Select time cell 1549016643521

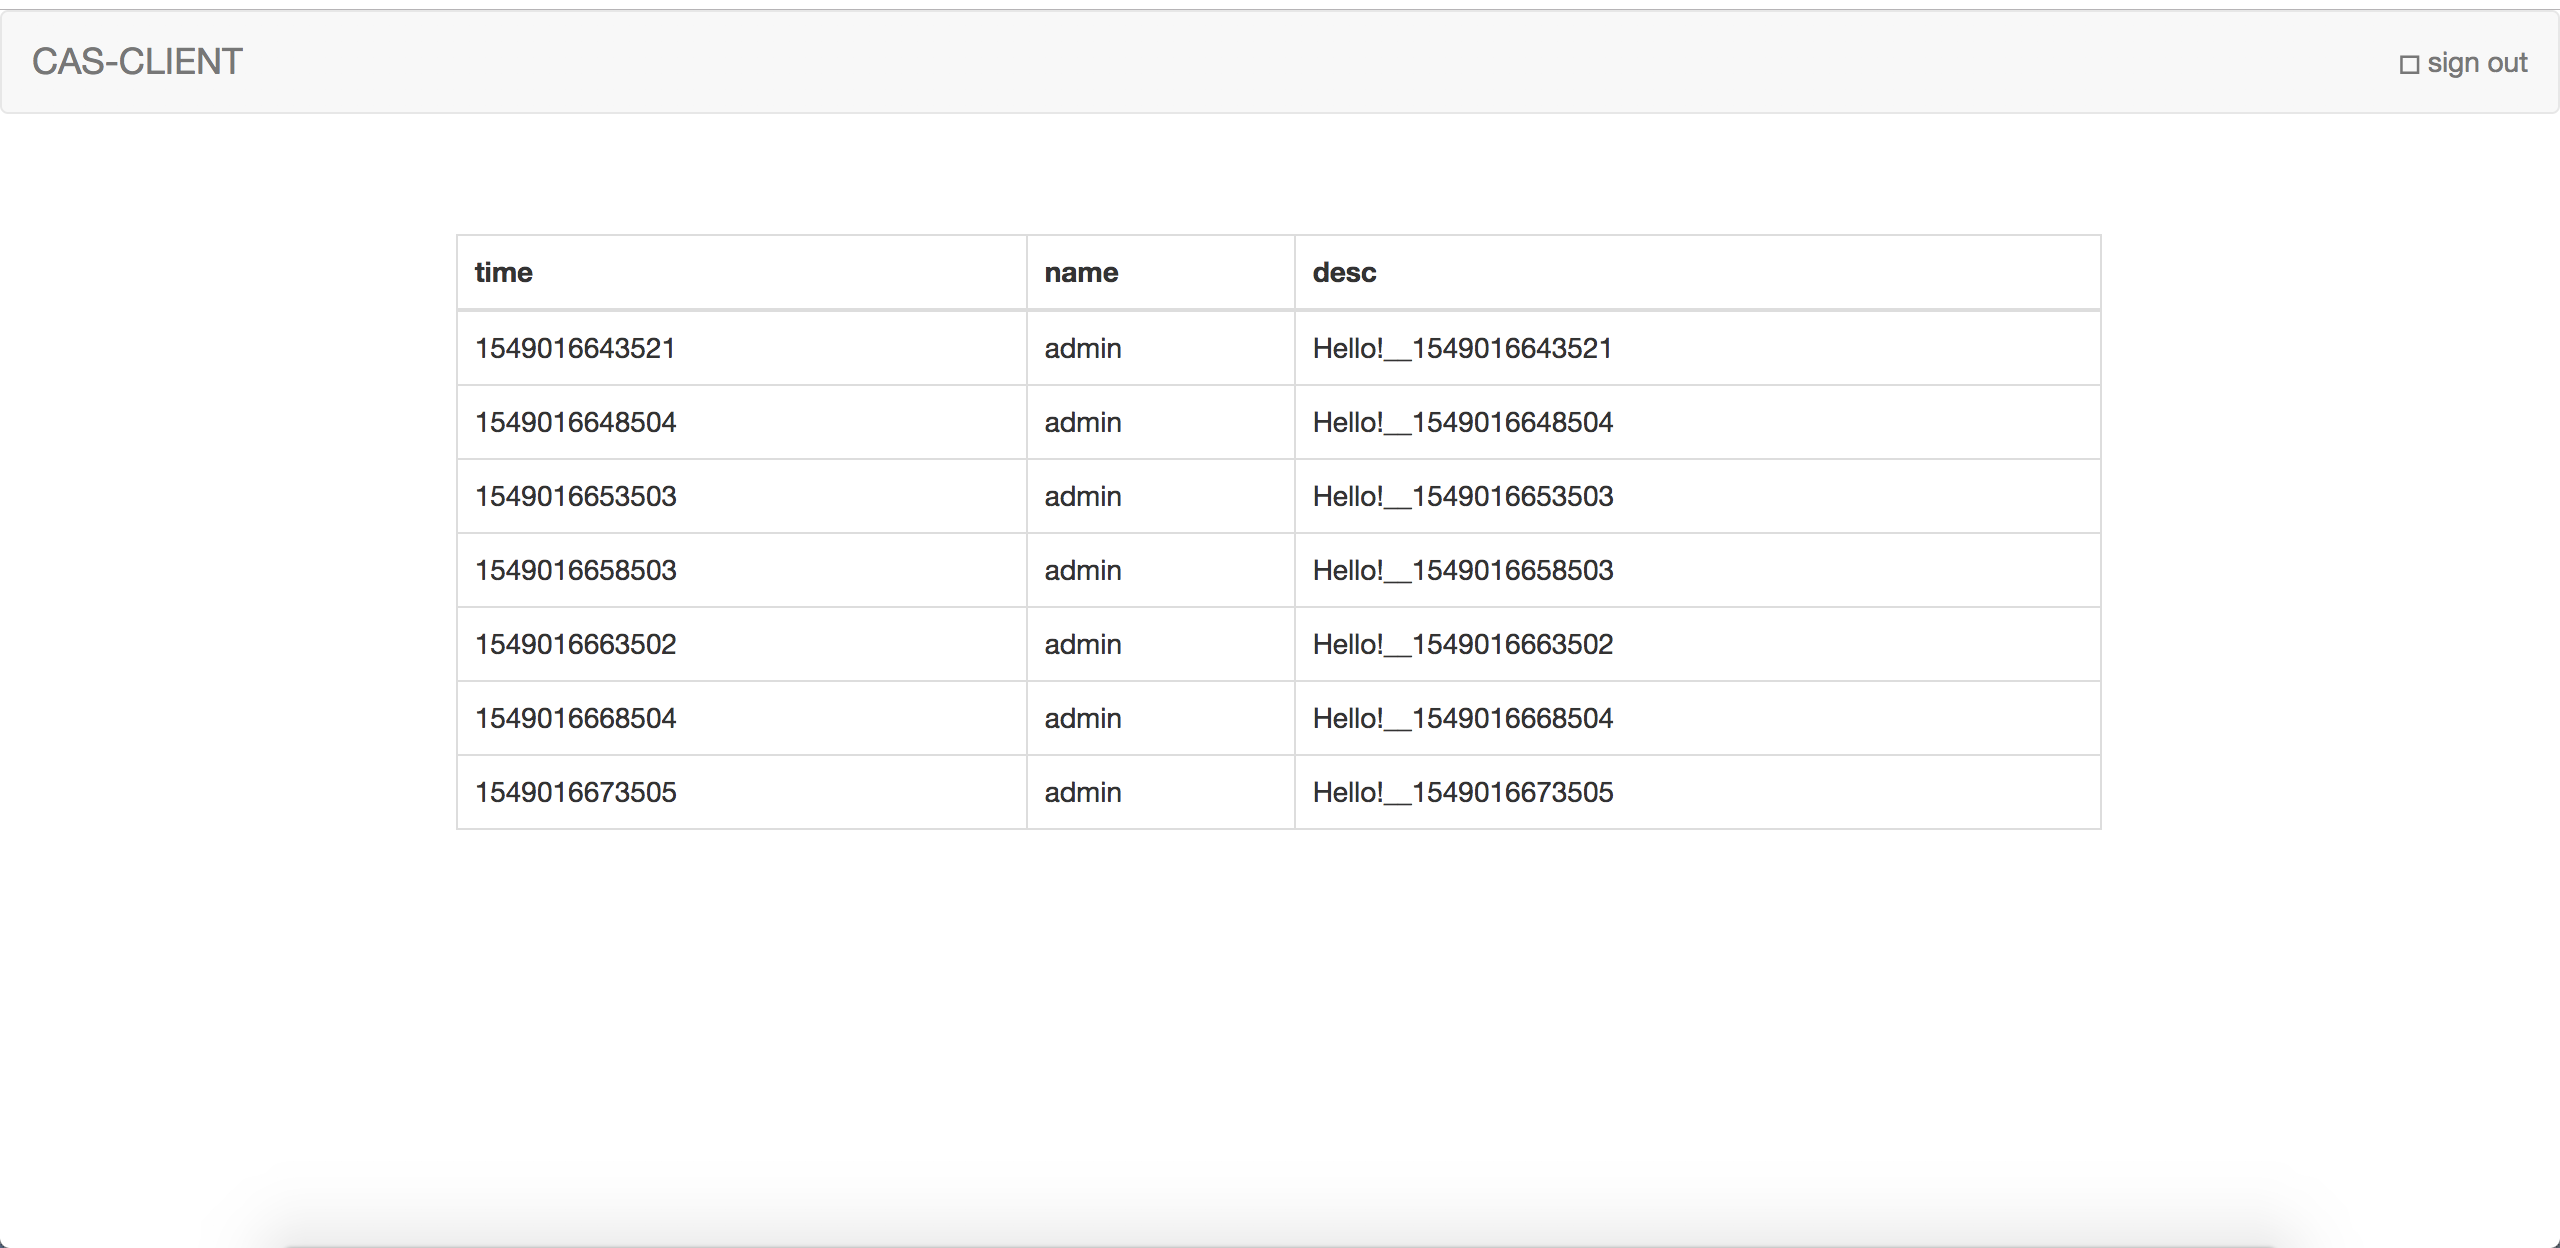click(575, 348)
